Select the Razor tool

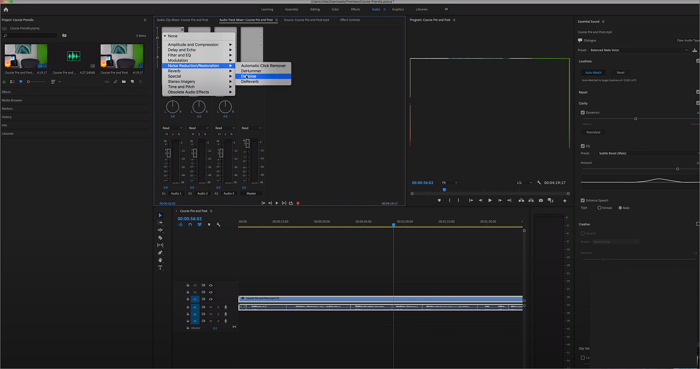point(160,238)
